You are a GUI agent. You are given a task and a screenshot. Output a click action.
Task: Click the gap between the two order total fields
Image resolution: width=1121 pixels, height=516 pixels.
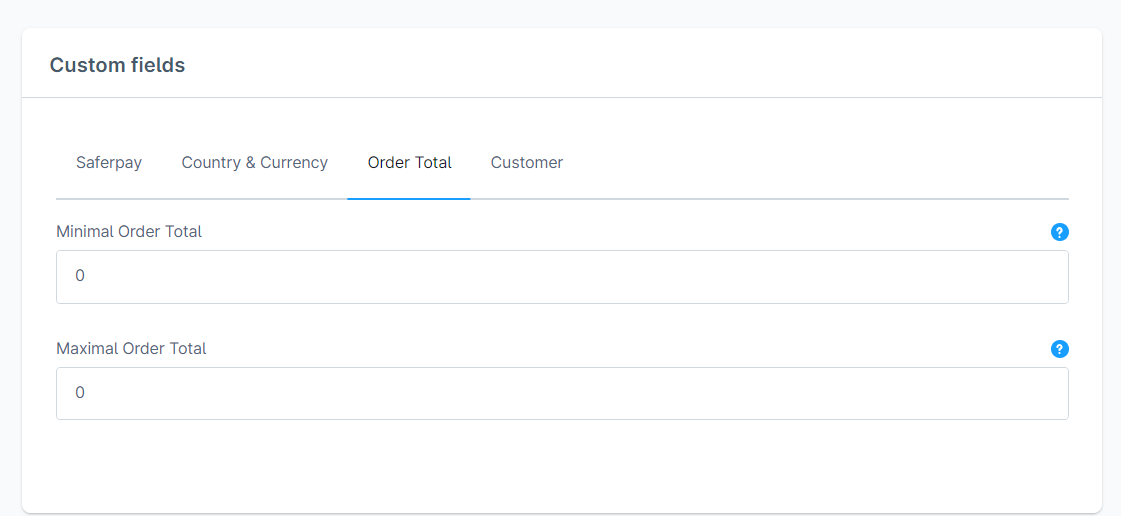tap(562, 322)
